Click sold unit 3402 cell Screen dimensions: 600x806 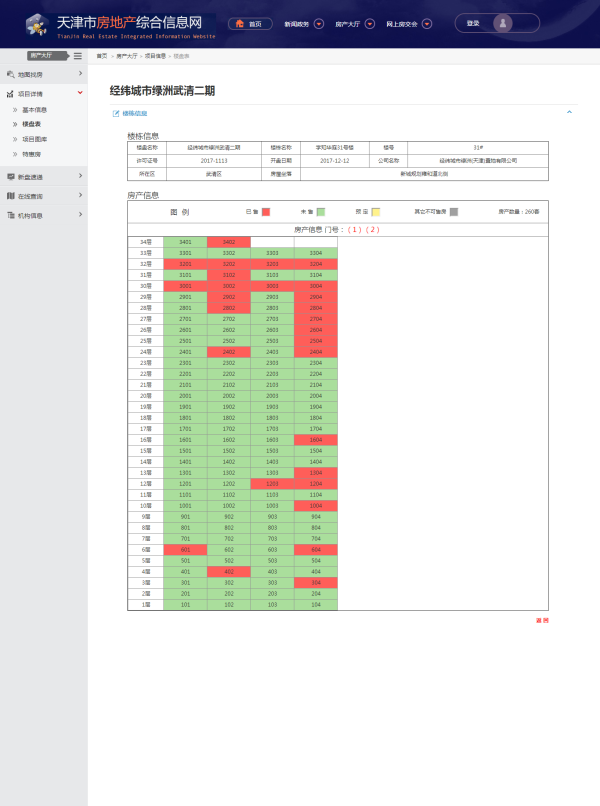[x=229, y=242]
